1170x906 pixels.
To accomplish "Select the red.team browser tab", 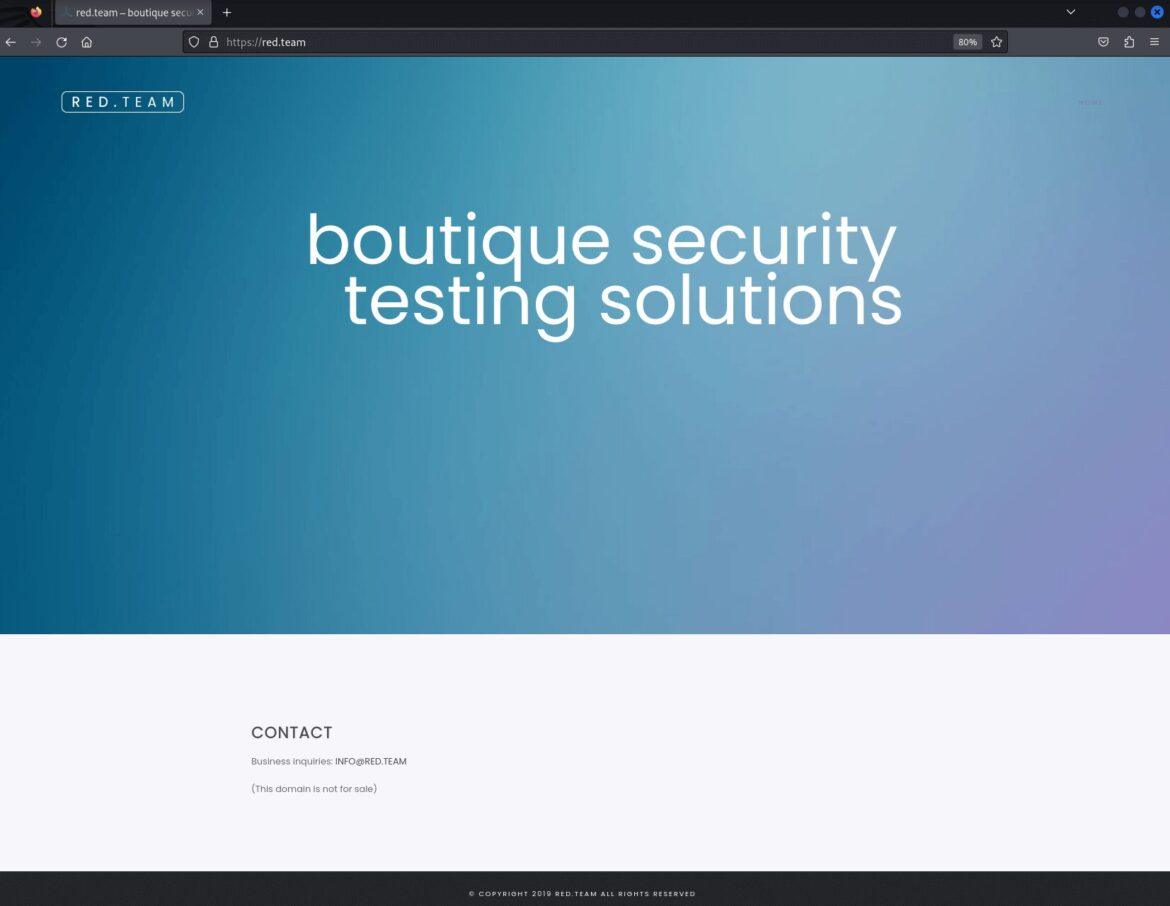I will coord(125,12).
